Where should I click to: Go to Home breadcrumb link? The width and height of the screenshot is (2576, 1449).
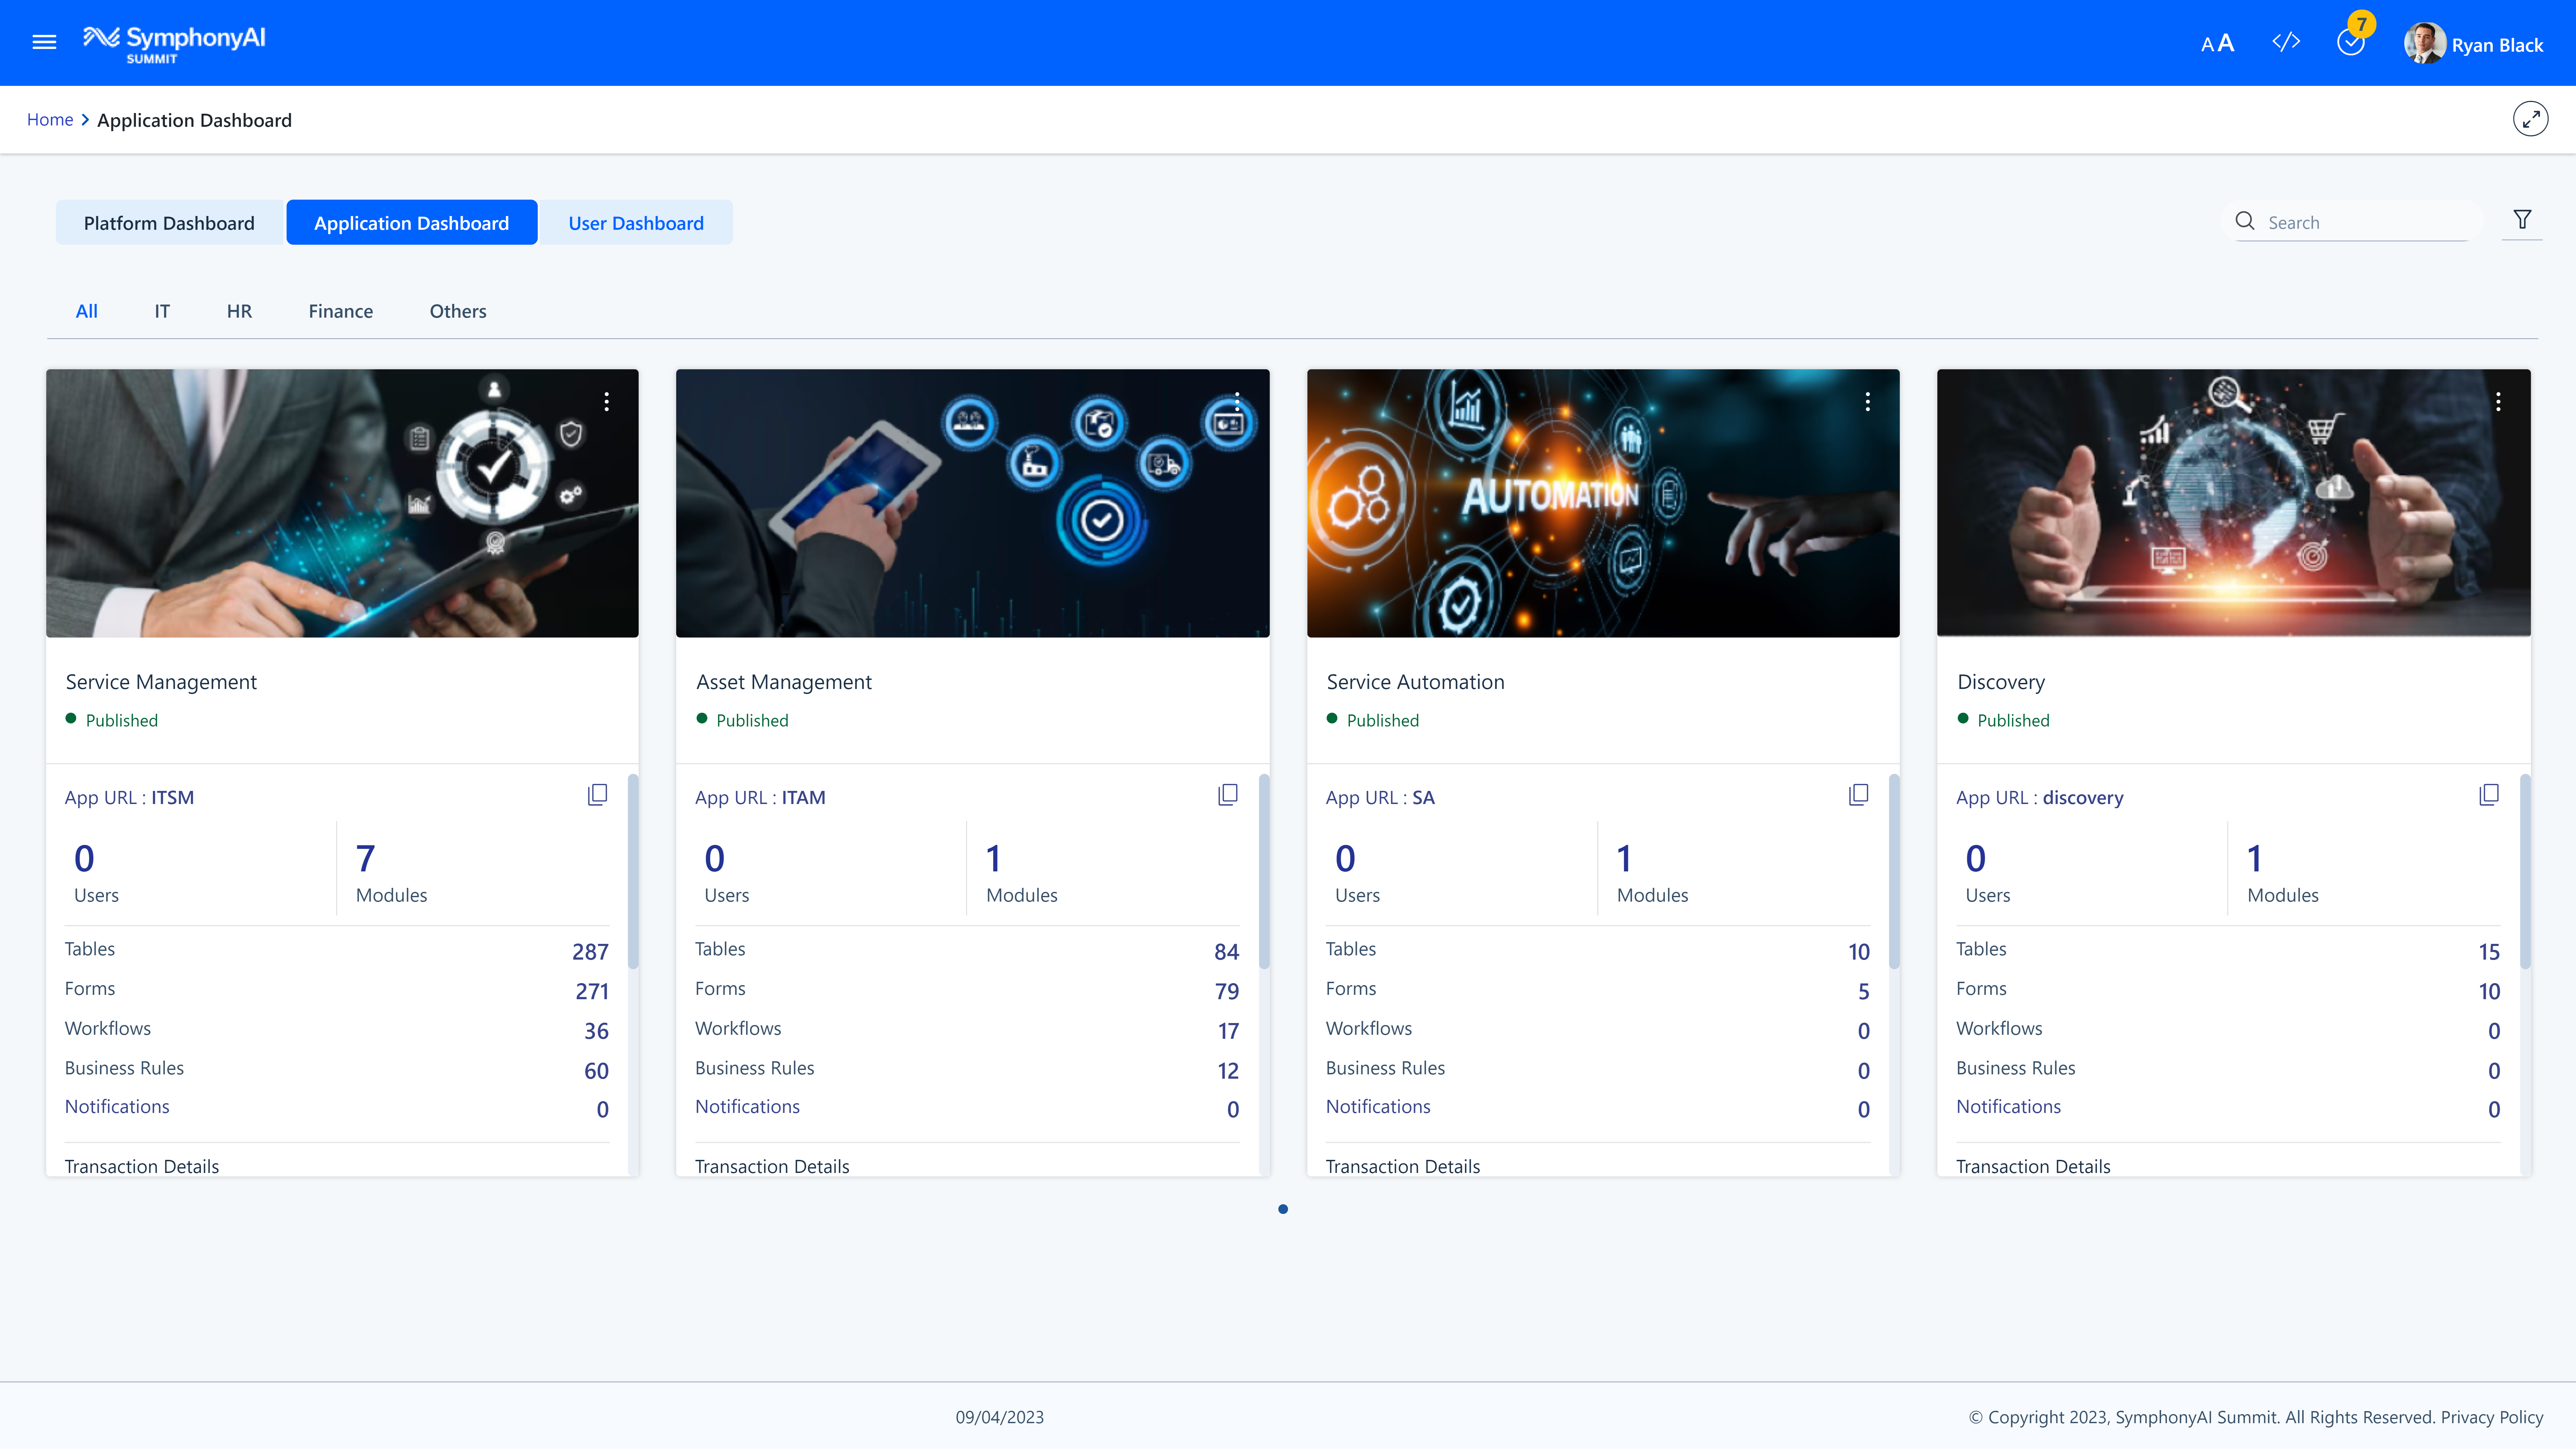coord(50,120)
